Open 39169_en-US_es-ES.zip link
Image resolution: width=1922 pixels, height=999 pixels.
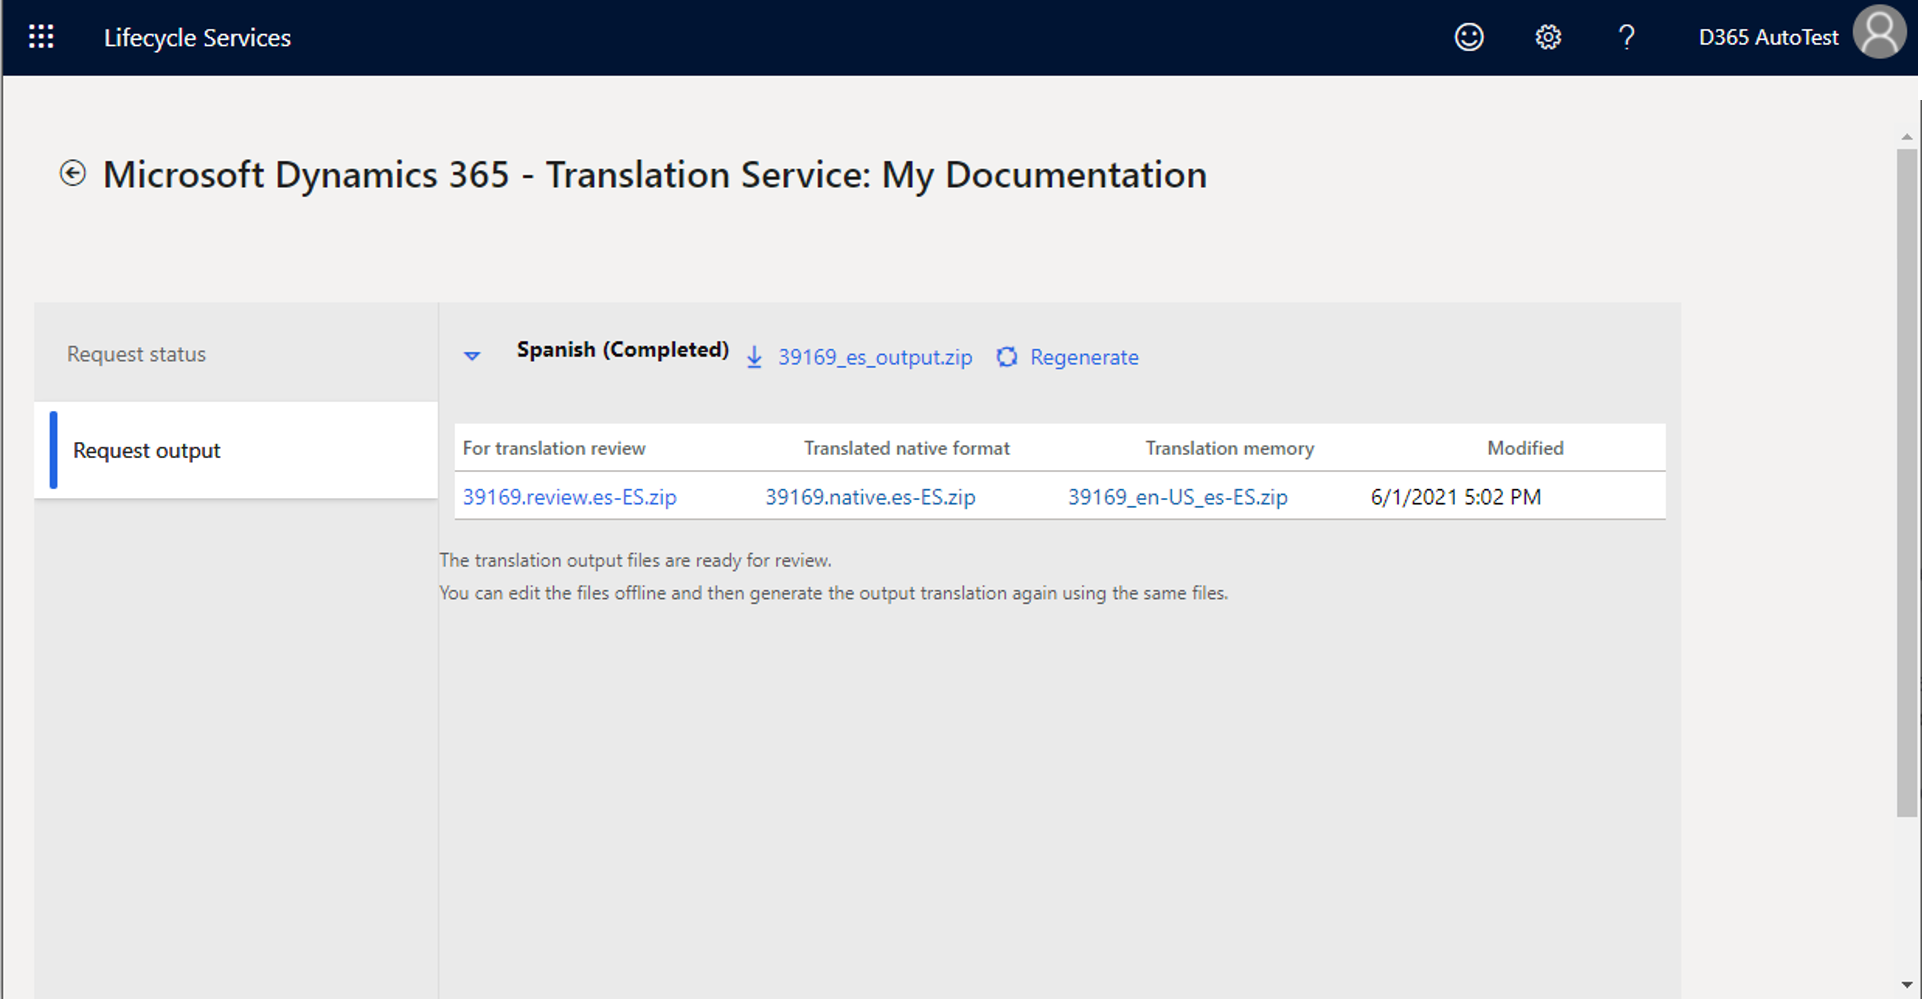coord(1178,497)
